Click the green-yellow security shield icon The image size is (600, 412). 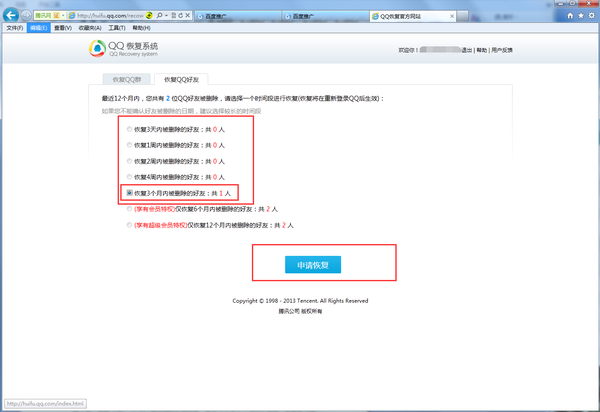point(149,15)
